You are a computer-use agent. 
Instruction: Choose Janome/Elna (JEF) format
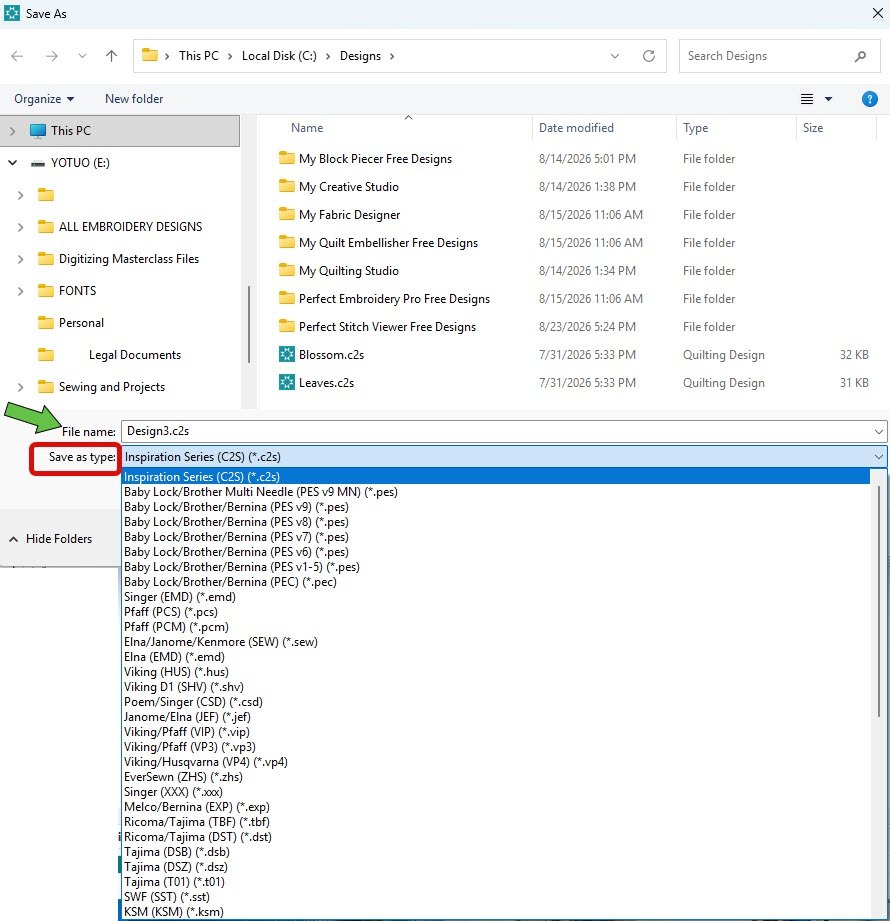point(187,717)
